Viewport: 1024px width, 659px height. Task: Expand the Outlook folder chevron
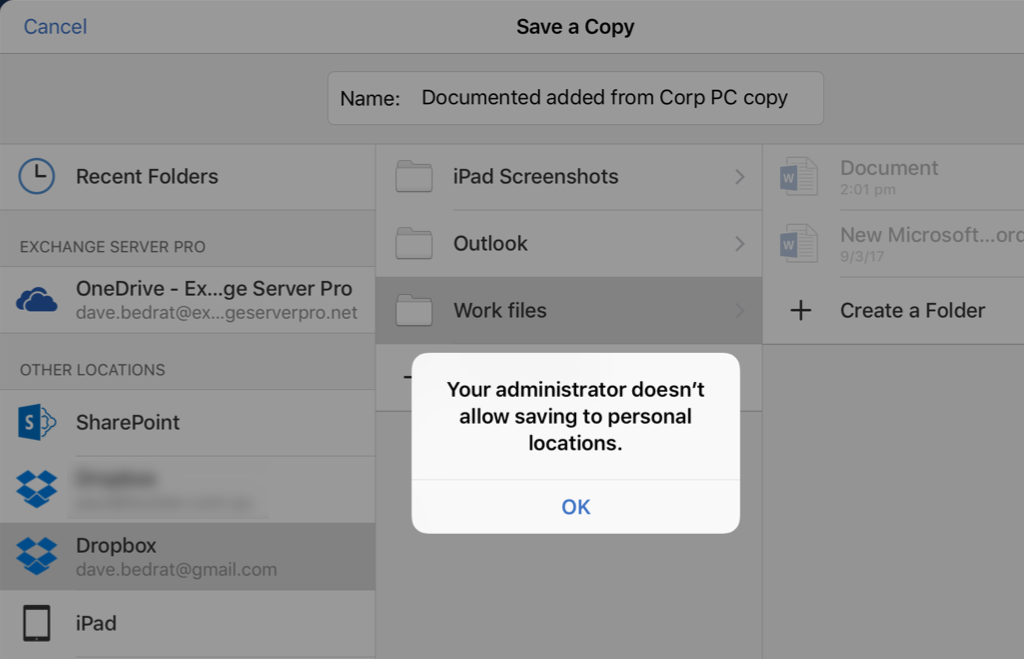pos(740,244)
